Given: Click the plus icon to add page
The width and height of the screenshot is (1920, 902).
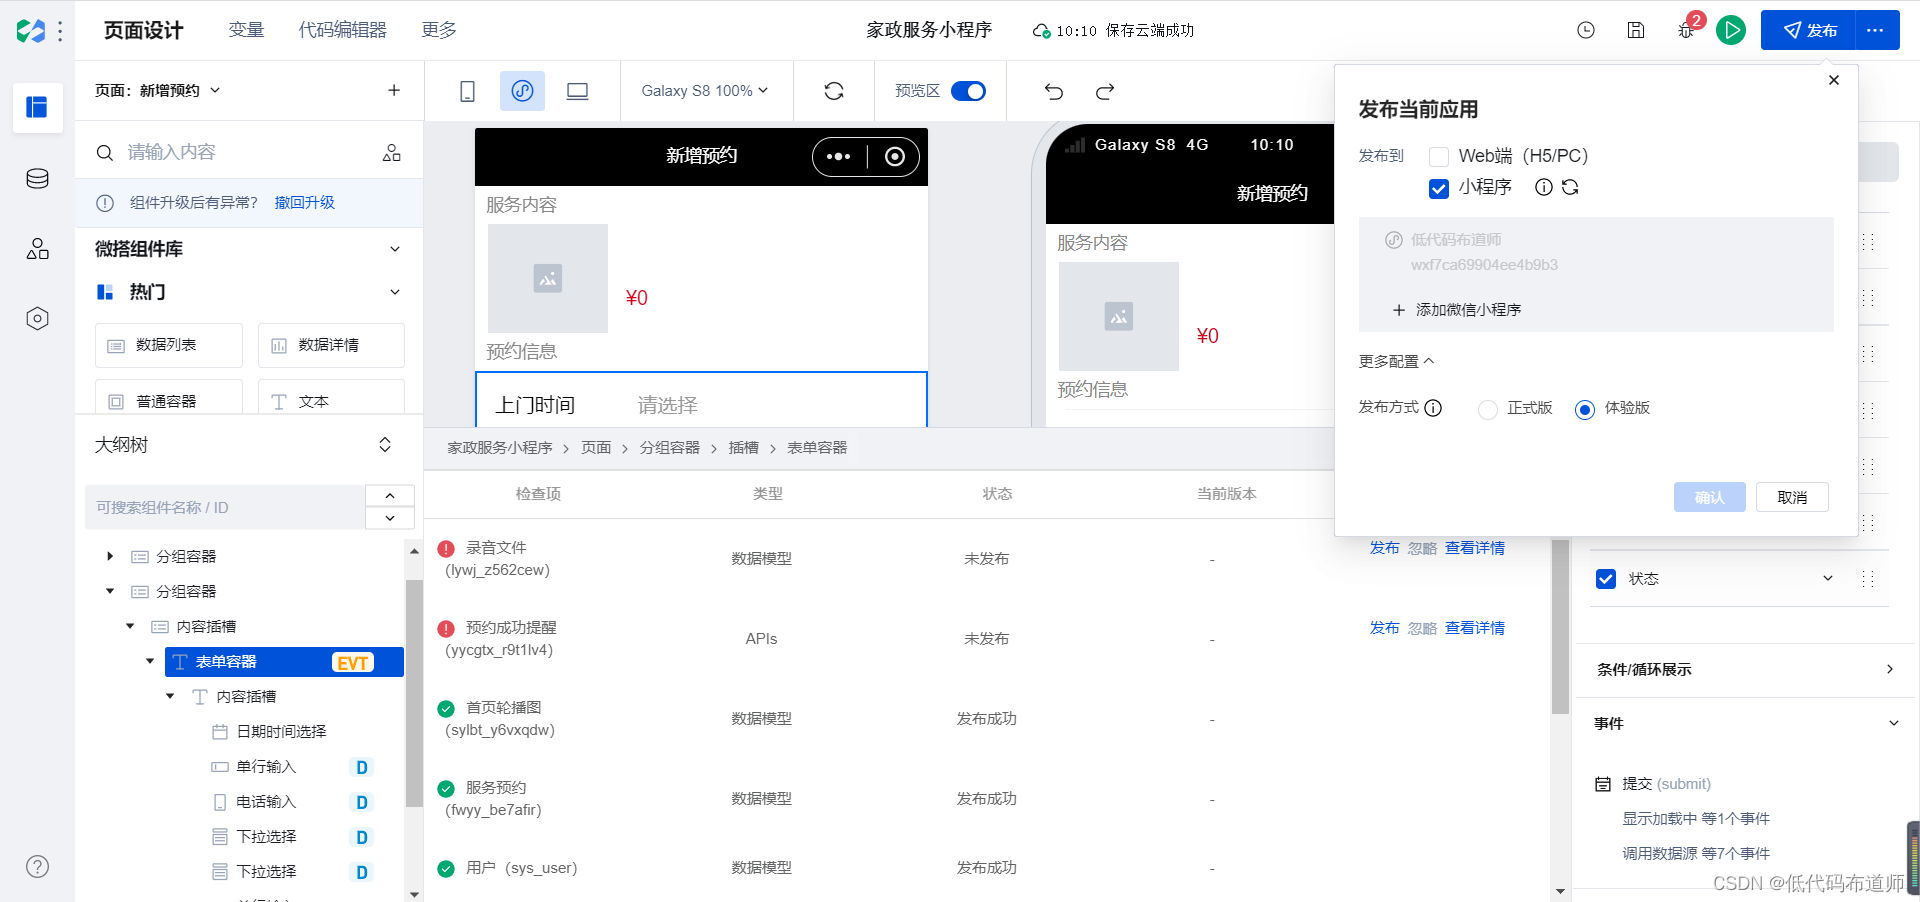Looking at the screenshot, I should point(394,90).
